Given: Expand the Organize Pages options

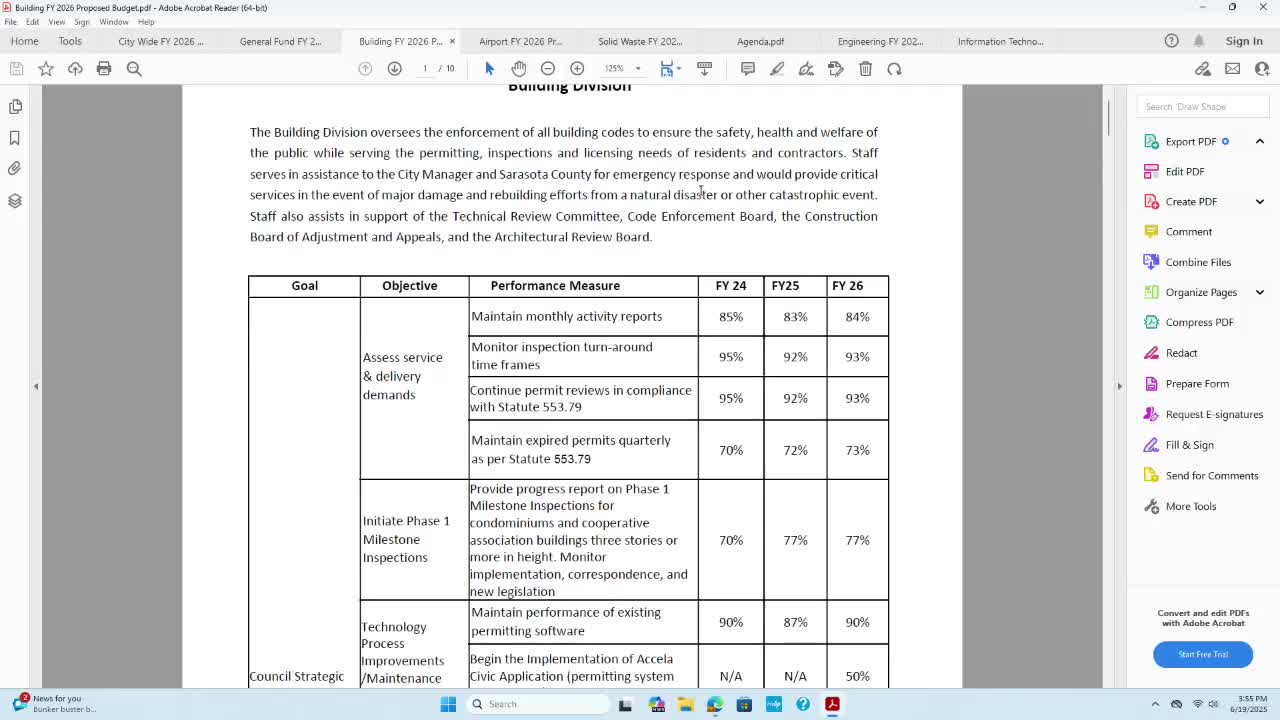Looking at the screenshot, I should pos(1260,292).
